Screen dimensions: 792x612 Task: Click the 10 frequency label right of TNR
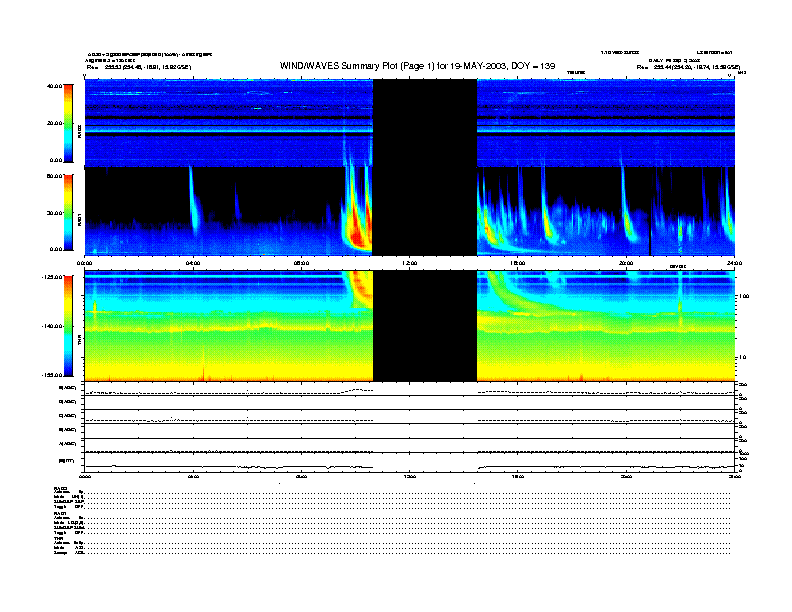tap(742, 358)
